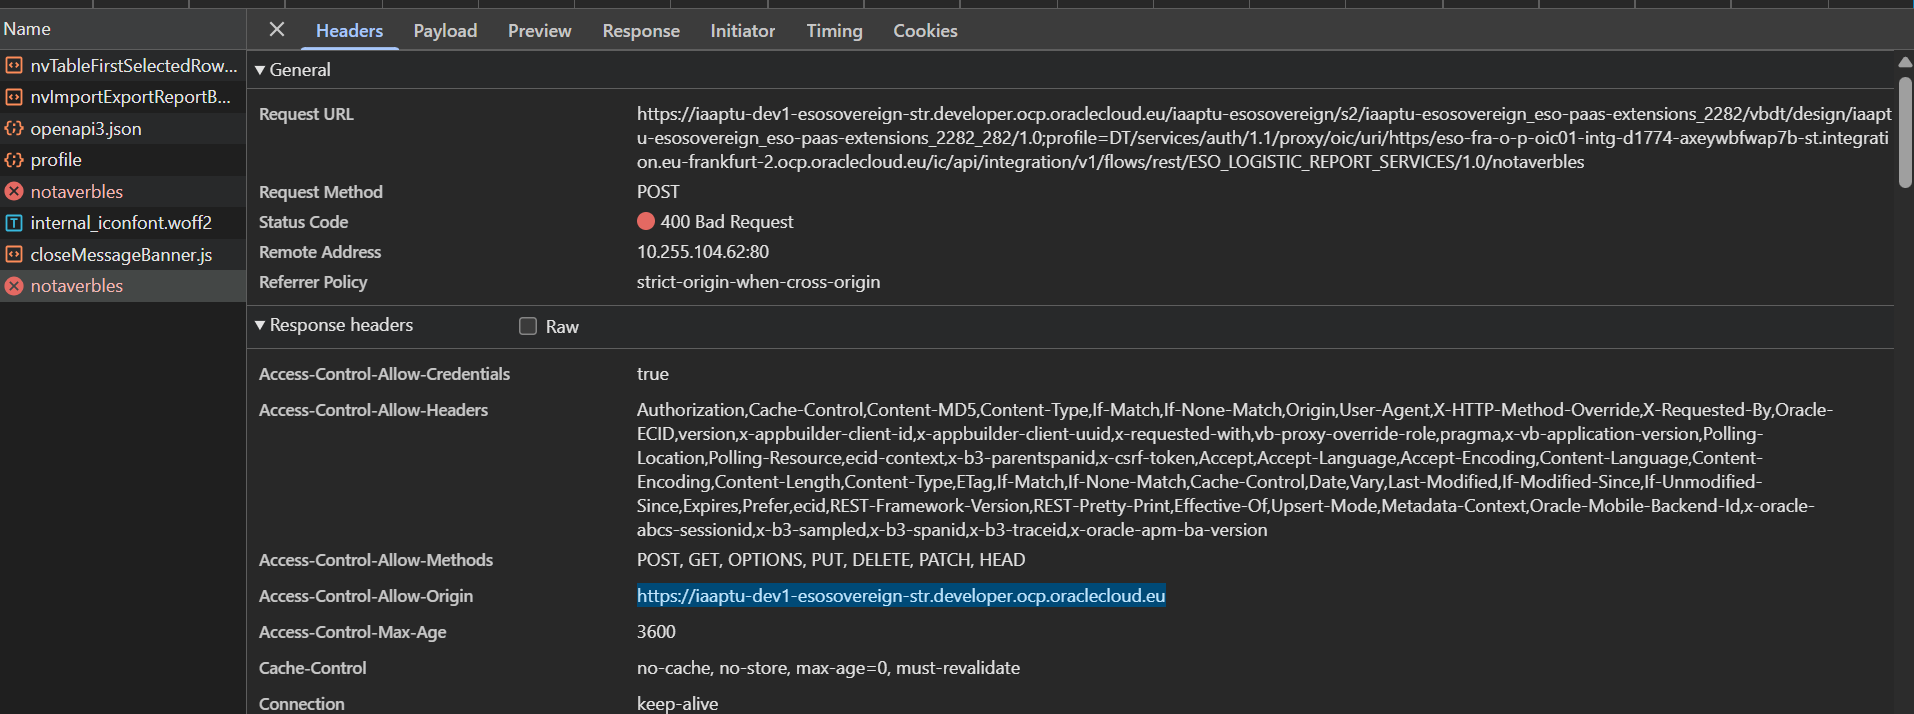Image resolution: width=1914 pixels, height=714 pixels.
Task: Collapse the General section
Action: (x=260, y=70)
